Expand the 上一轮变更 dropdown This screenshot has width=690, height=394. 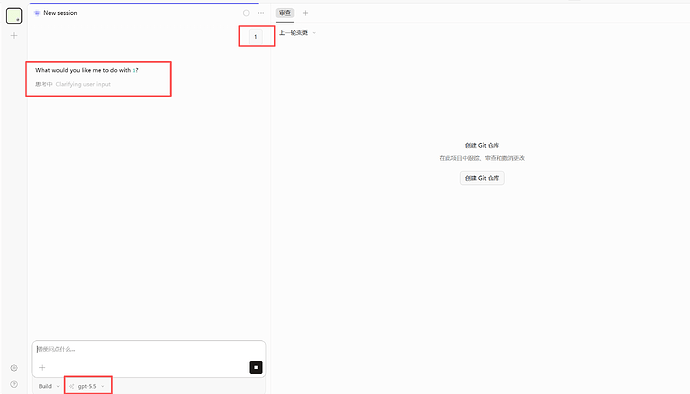pos(297,33)
